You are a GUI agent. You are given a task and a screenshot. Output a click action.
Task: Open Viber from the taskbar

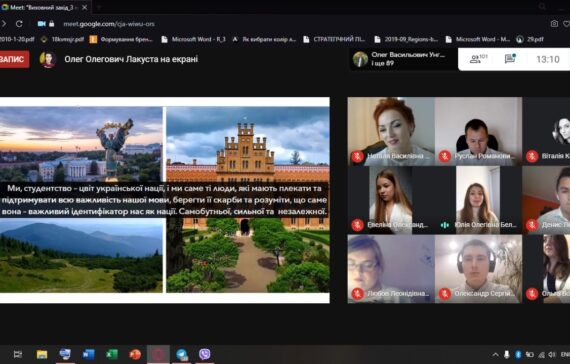tap(205, 354)
